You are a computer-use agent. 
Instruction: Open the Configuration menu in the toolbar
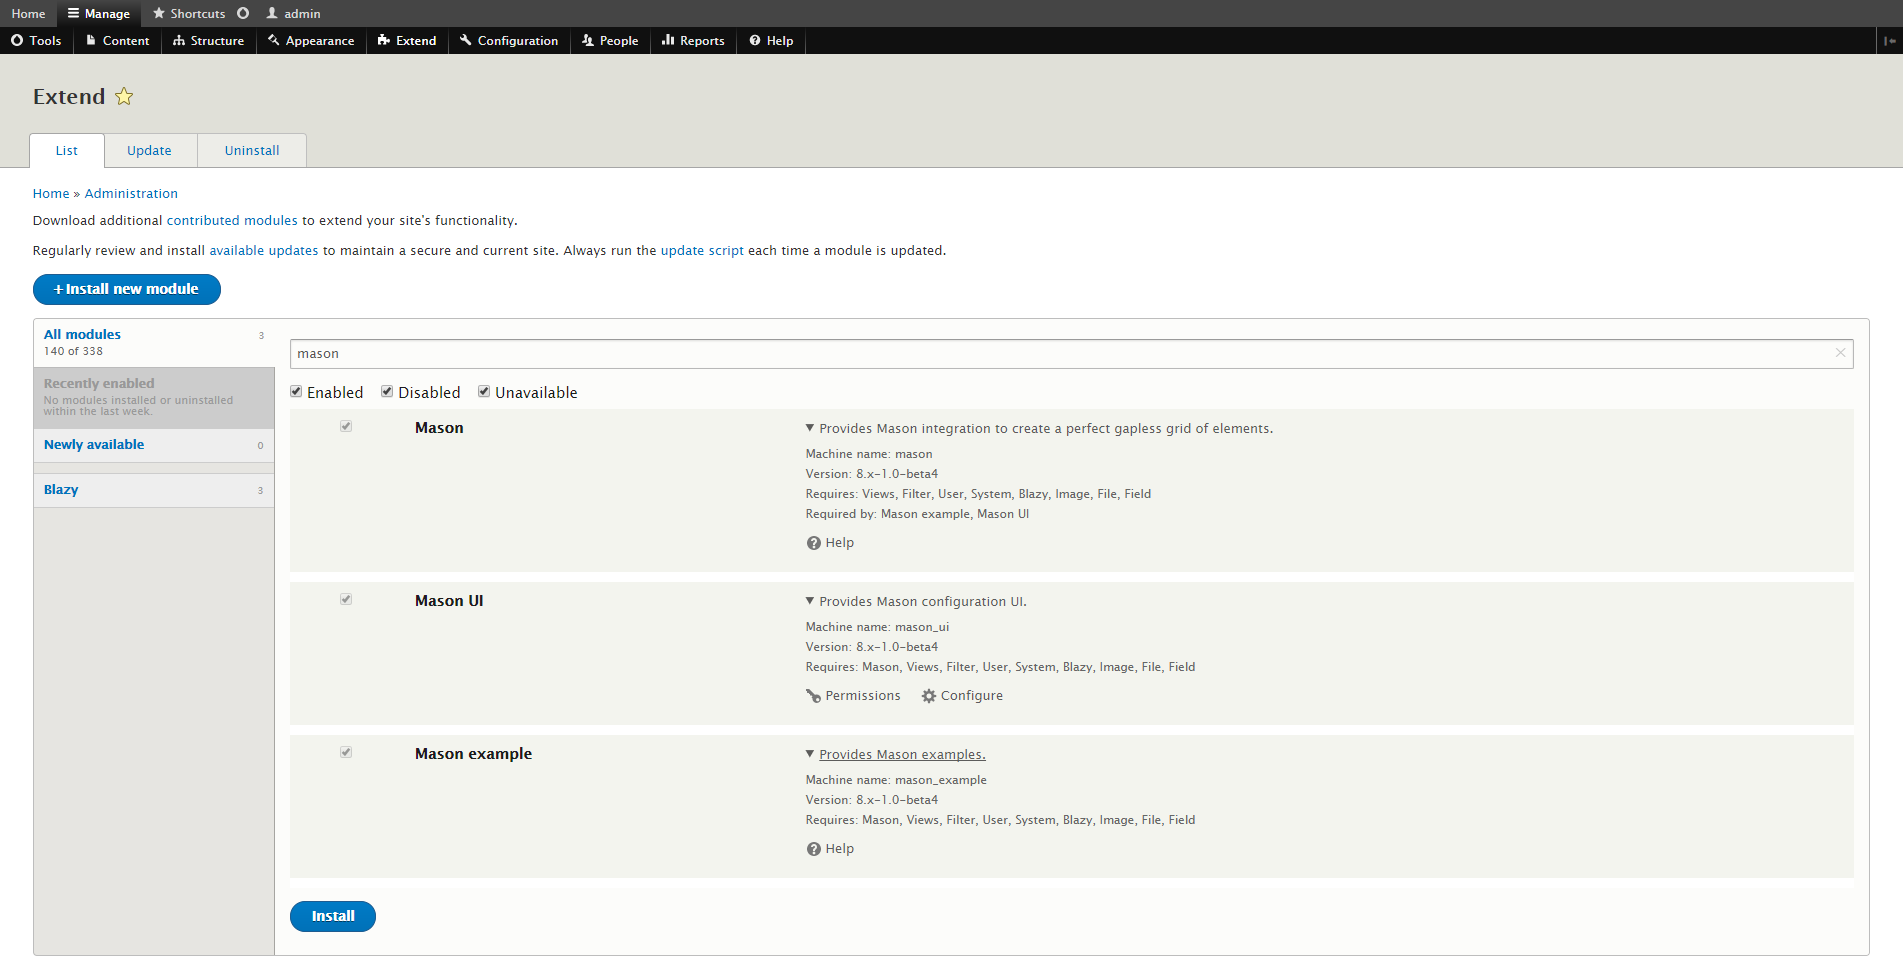tap(509, 41)
